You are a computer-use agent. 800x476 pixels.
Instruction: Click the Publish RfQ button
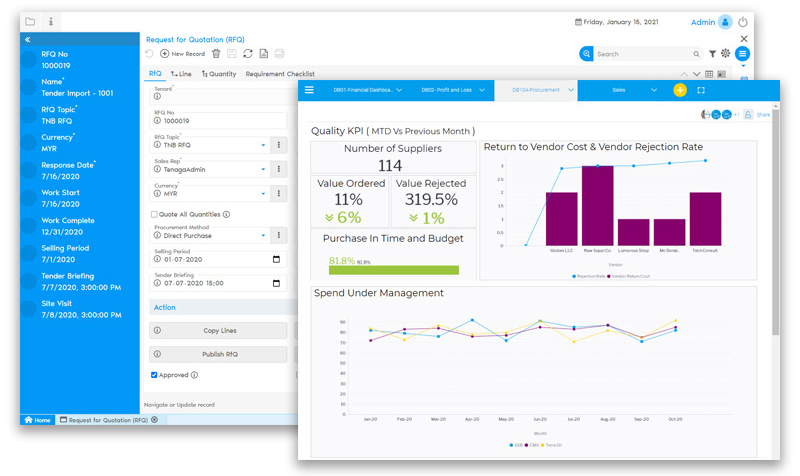[x=218, y=354]
